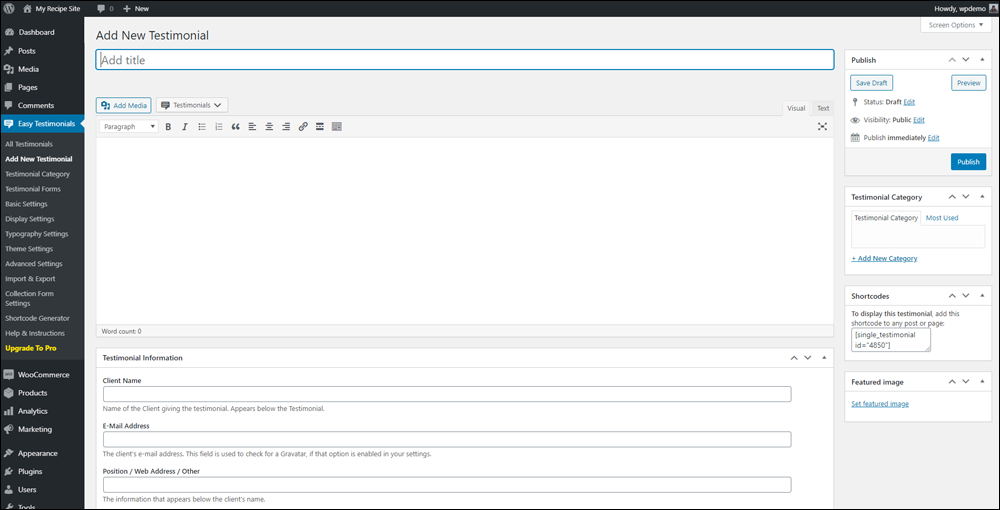Open Basic Settings submenu
Image resolution: width=1000 pixels, height=510 pixels.
26,204
